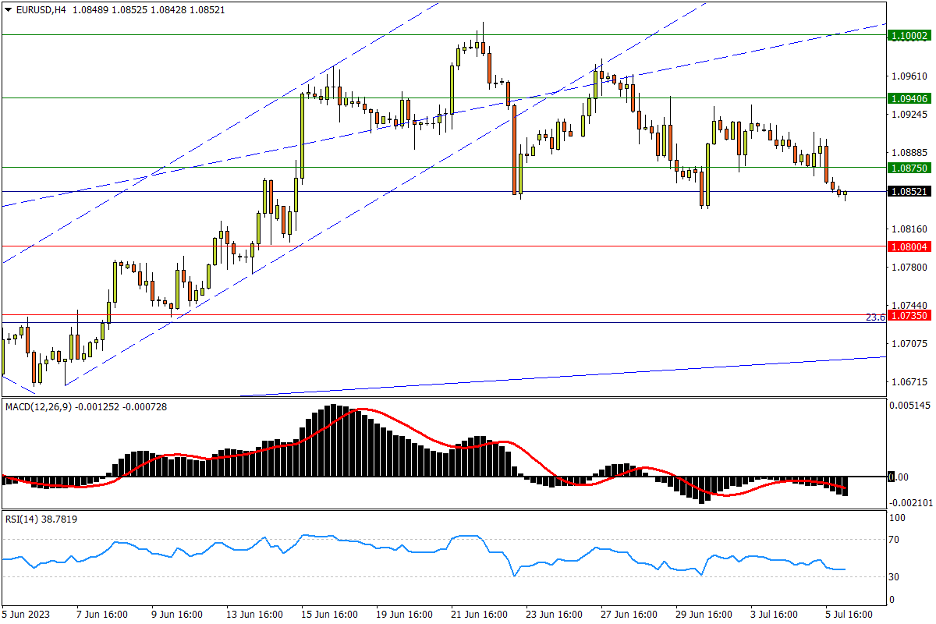Click the RSI 30 level axis label
Screen dimensions: 936x624
[x=897, y=578]
